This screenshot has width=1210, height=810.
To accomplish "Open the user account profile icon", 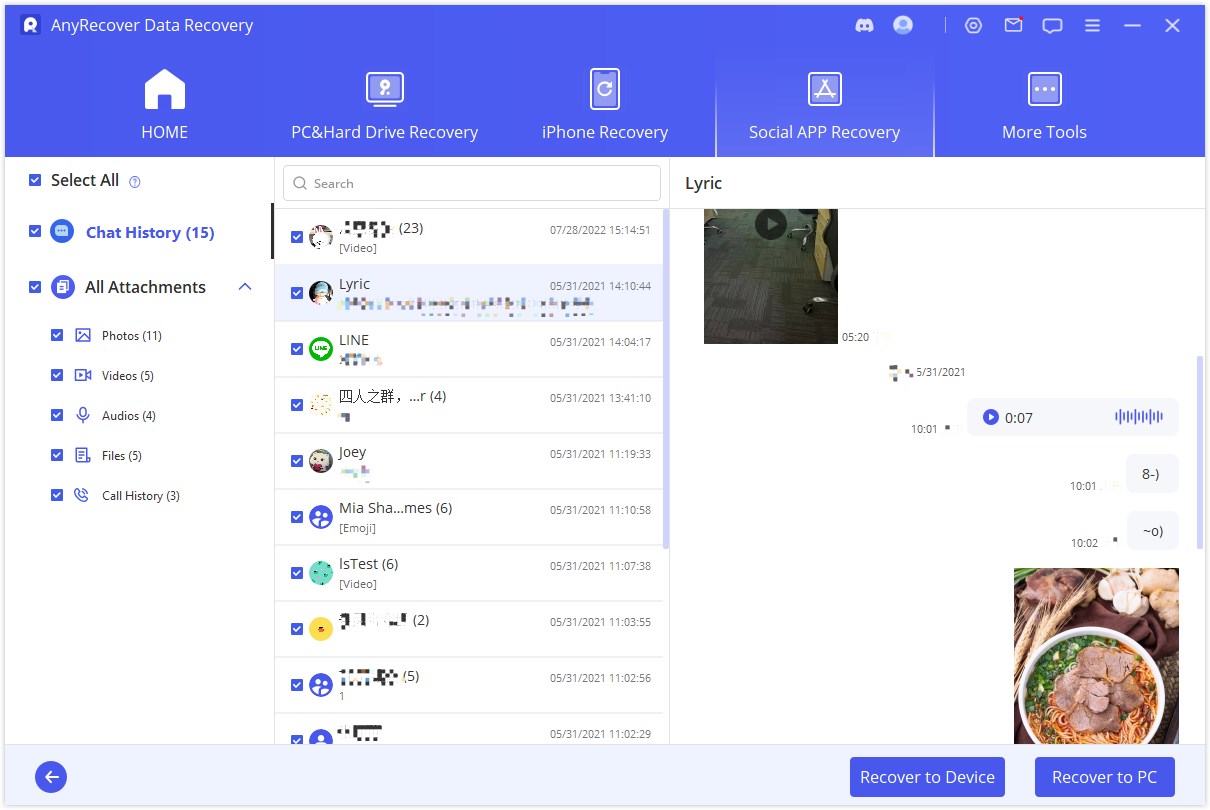I will click(903, 26).
